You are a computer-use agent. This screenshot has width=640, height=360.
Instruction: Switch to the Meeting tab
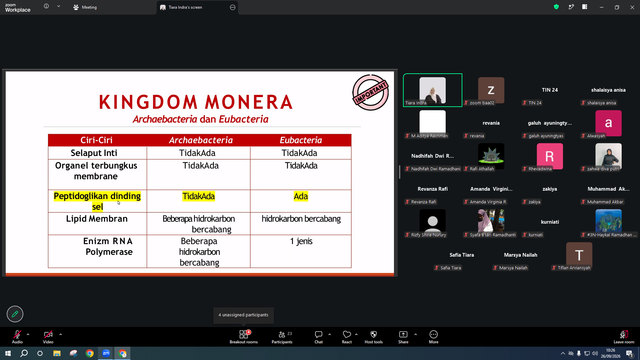[85, 7]
